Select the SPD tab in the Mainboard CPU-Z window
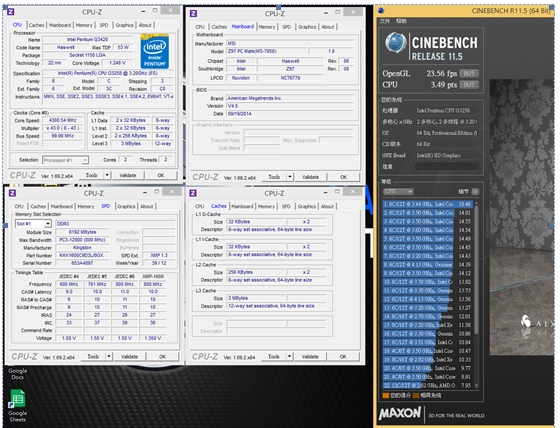Image resolution: width=560 pixels, height=428 pixels. pos(286,27)
